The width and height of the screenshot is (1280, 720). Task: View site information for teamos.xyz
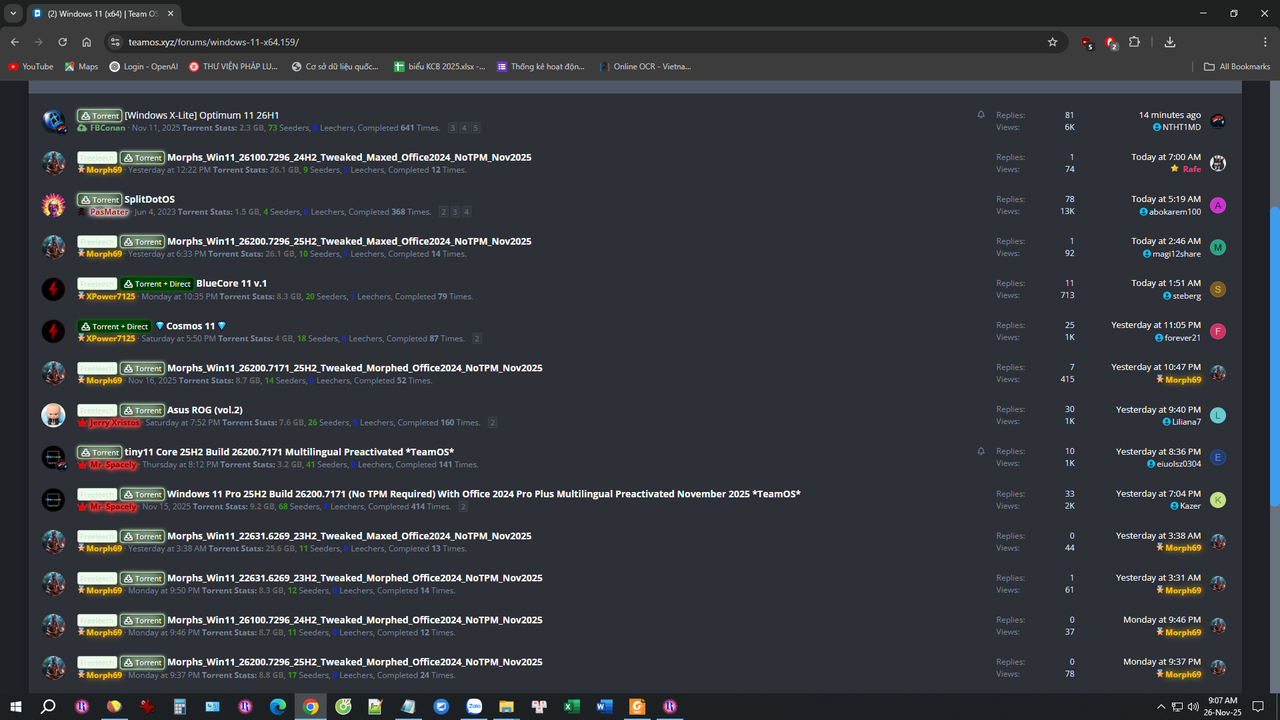pyautogui.click(x=115, y=42)
